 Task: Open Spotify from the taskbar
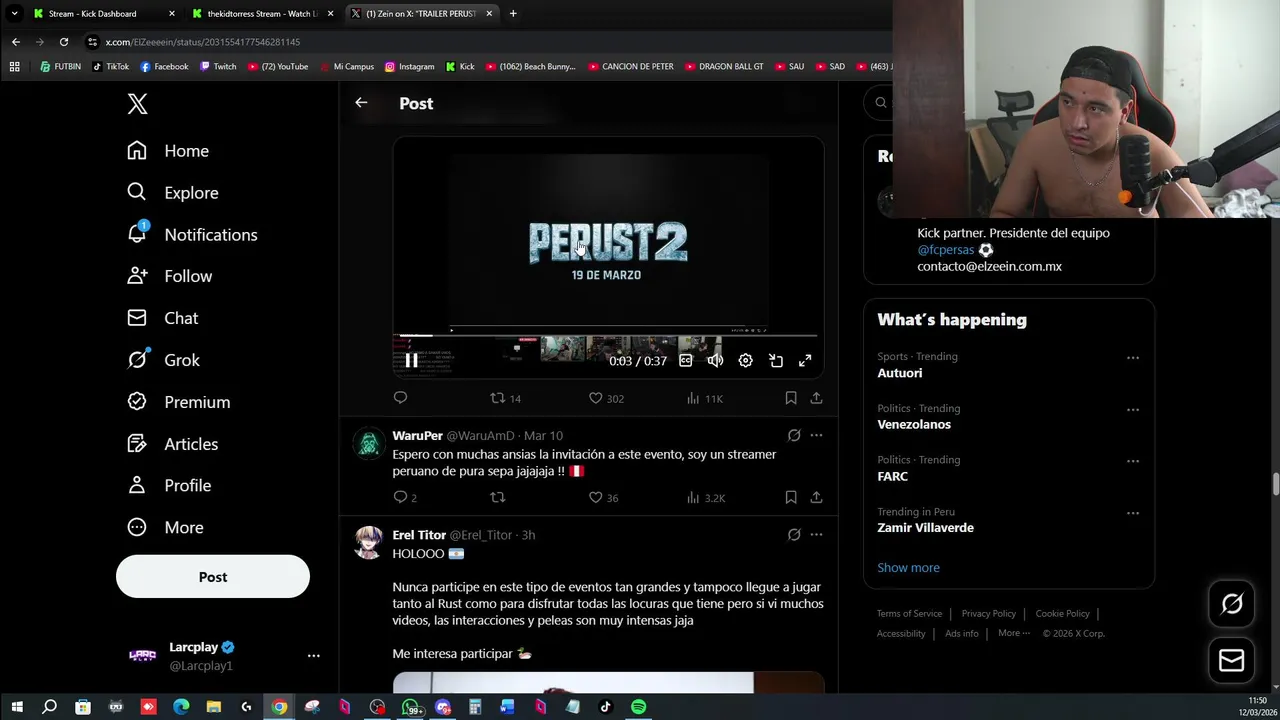click(x=638, y=707)
